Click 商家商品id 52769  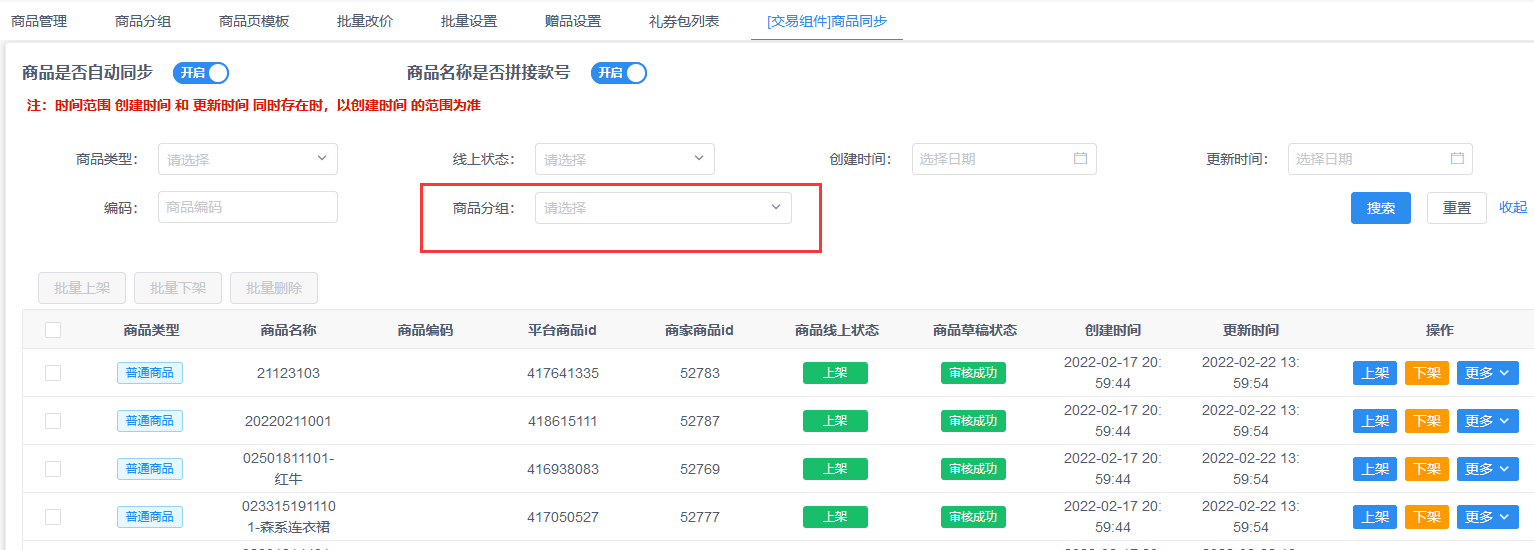pyautogui.click(x=700, y=469)
